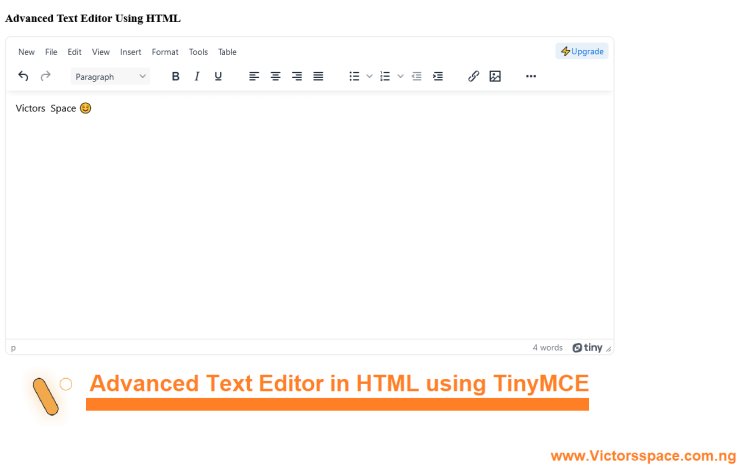Screen dimensions: 750x468
Task: Insert an image
Action: [495, 76]
